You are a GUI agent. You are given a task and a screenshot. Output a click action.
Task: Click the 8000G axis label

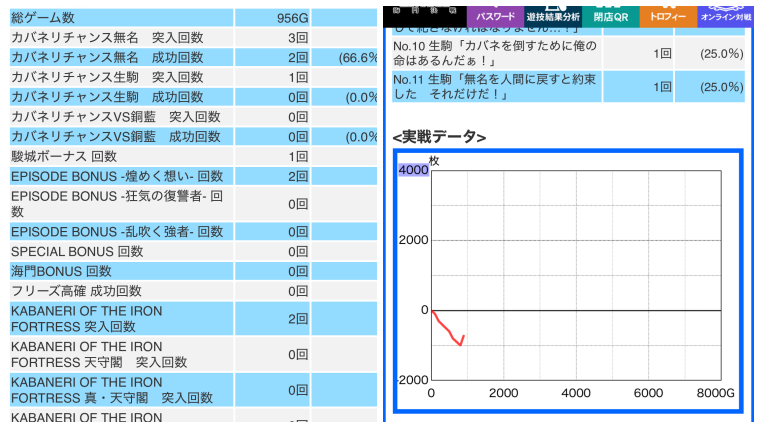click(x=715, y=393)
